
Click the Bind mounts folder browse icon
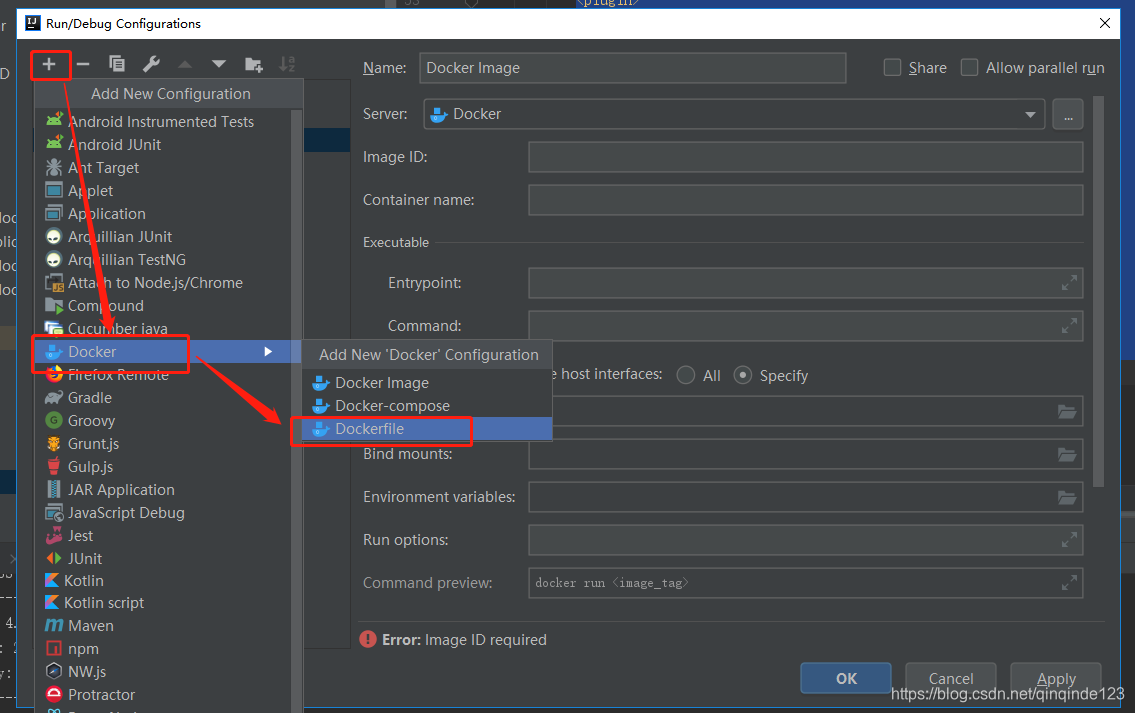[1067, 455]
